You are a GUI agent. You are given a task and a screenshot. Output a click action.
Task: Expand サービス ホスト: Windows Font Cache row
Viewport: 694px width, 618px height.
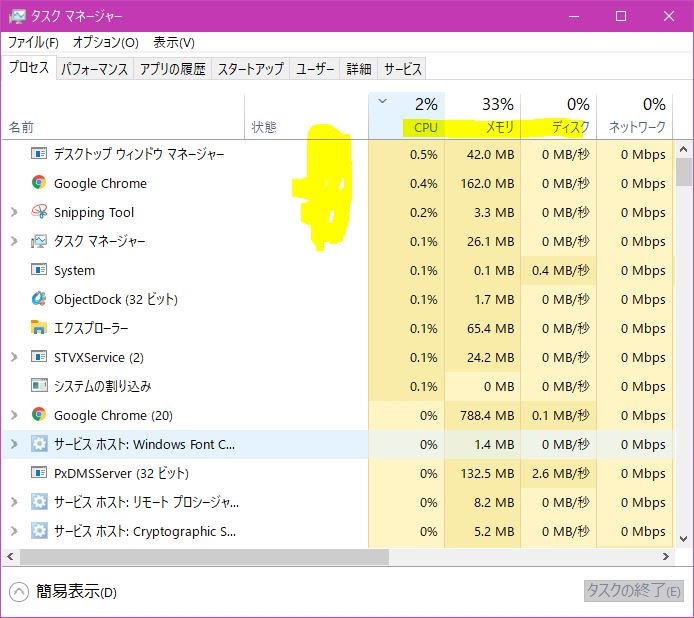tap(14, 444)
